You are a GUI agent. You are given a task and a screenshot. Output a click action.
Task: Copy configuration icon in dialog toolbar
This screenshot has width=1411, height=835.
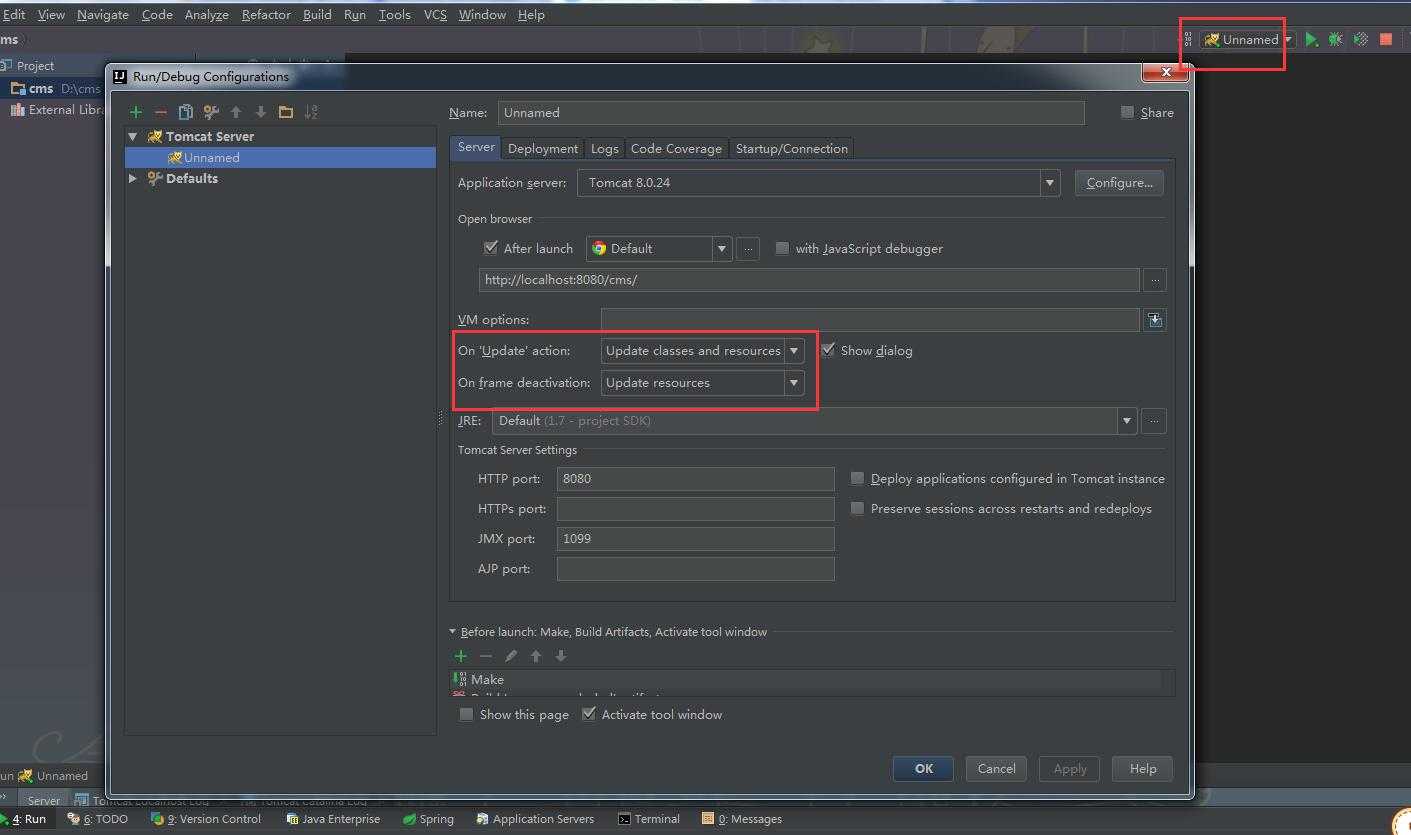pos(185,112)
